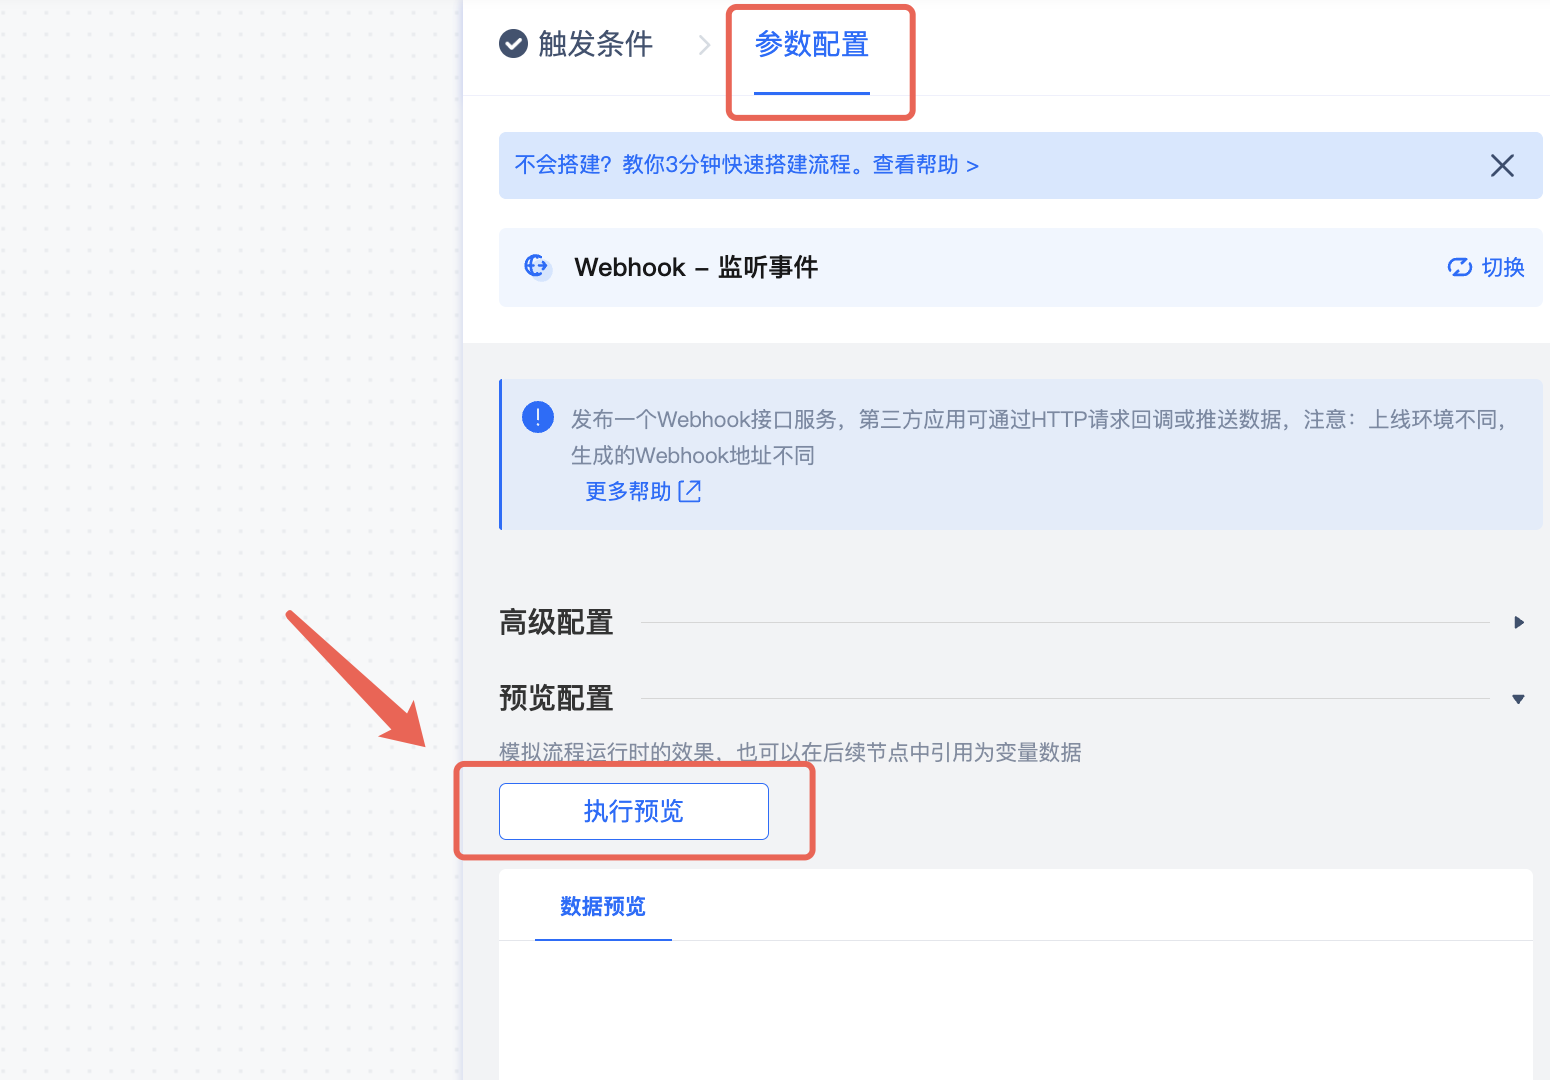Run preview with the 执行预览 button
This screenshot has height=1080, width=1550.
tap(634, 811)
